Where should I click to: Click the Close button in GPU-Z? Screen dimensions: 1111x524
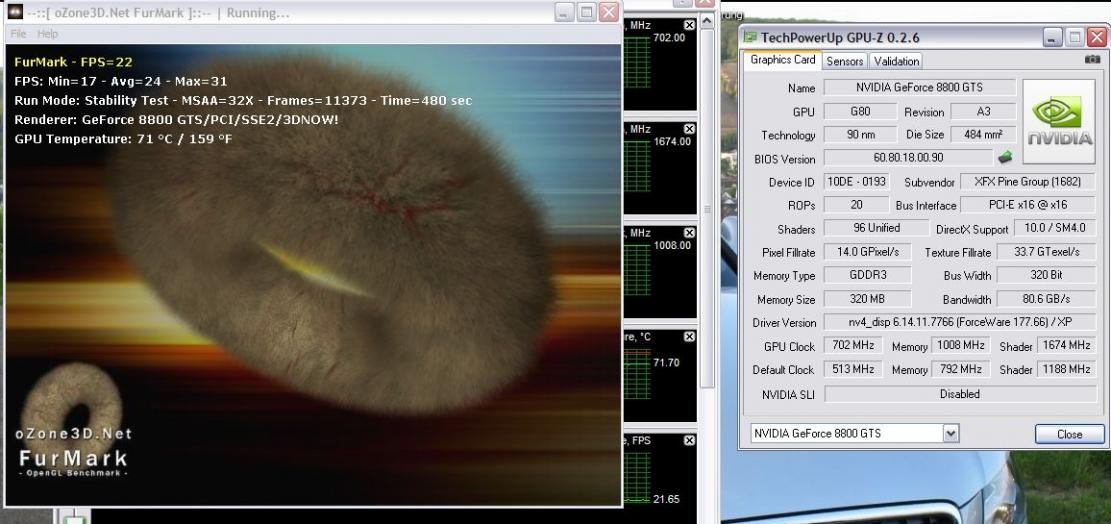1069,434
